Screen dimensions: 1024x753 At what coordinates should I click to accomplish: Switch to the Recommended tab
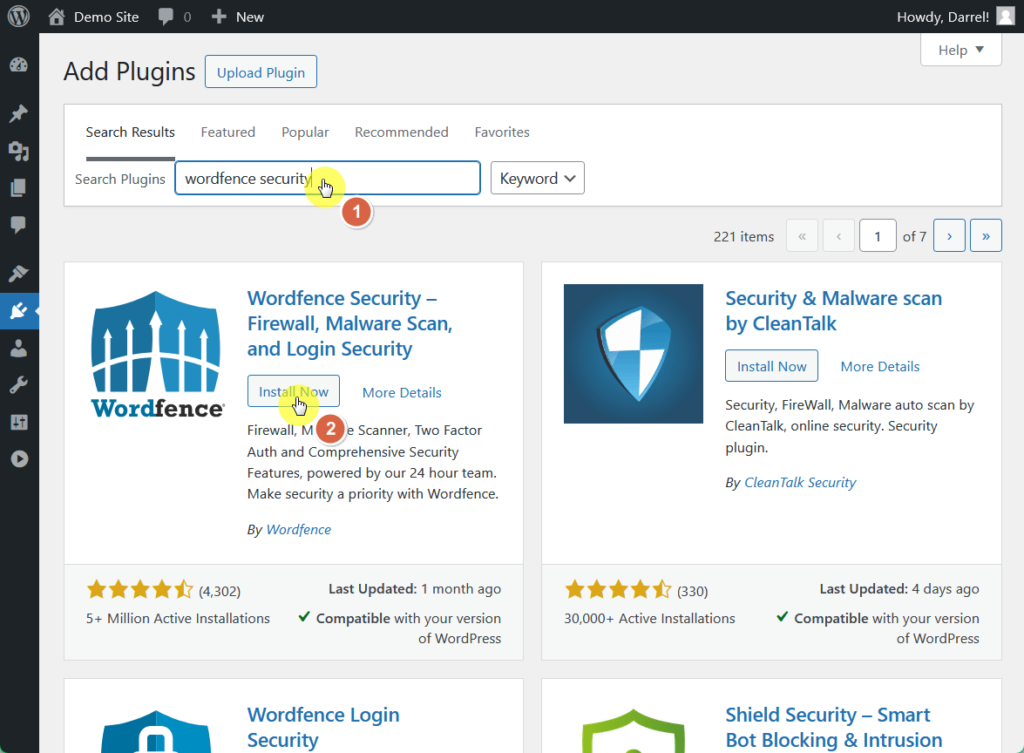402,132
